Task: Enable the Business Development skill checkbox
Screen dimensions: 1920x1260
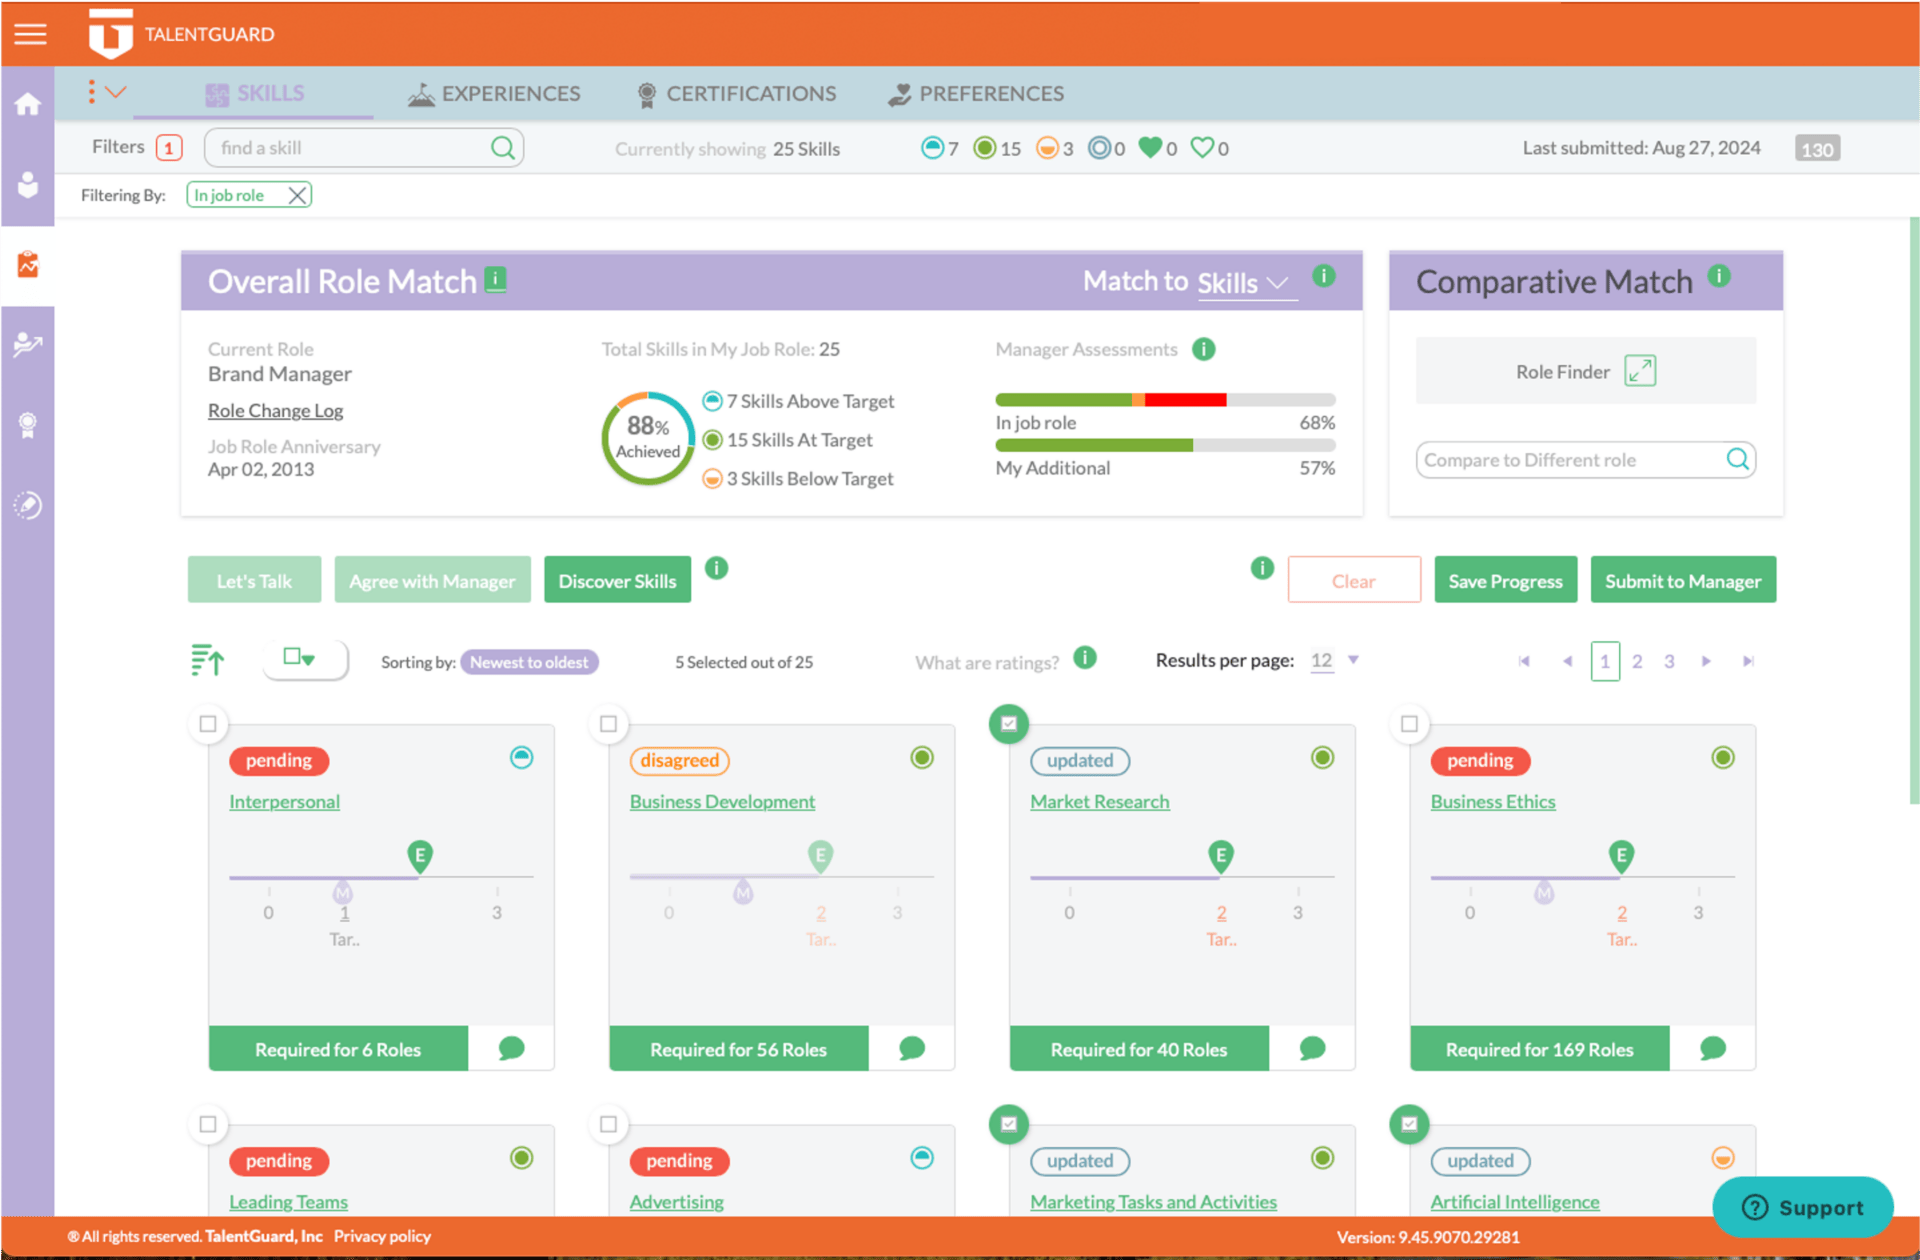Action: pyautogui.click(x=610, y=721)
